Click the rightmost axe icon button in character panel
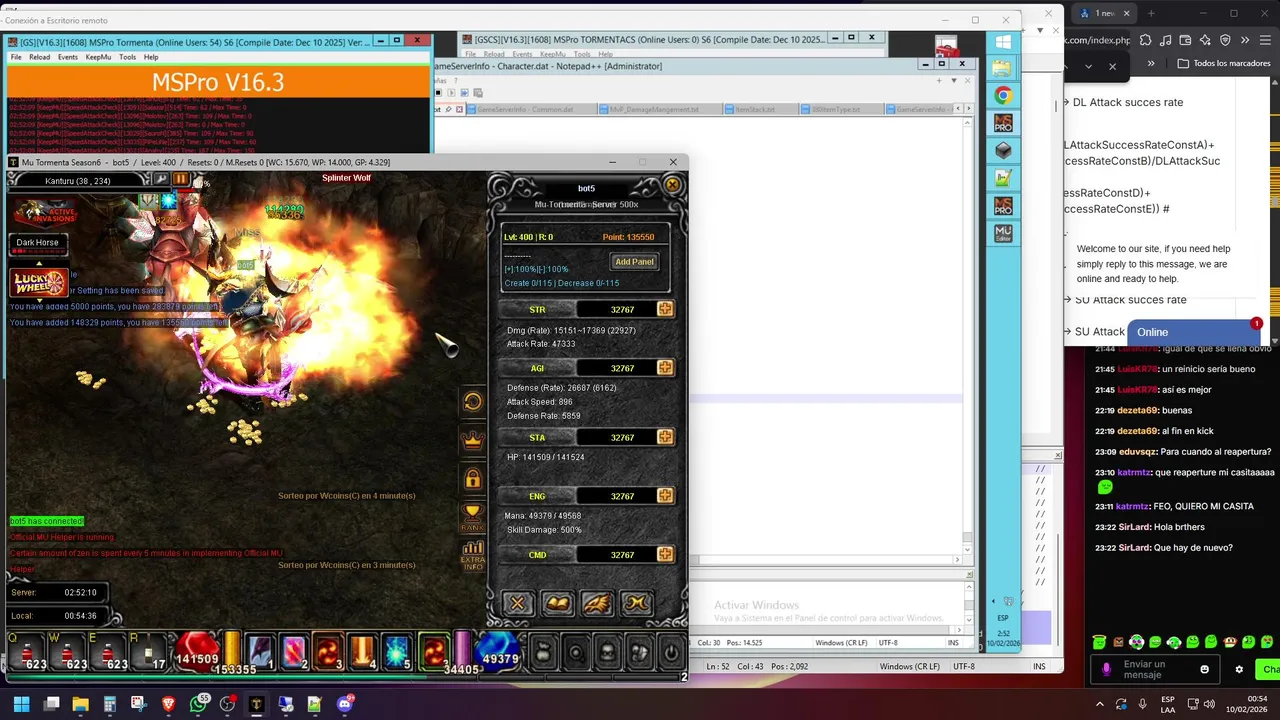The width and height of the screenshot is (1280, 720). coord(637,603)
